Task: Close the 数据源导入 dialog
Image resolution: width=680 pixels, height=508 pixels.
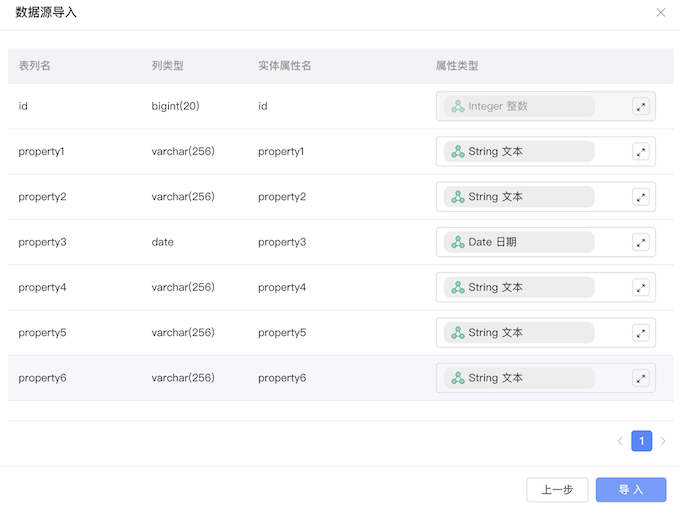Action: coord(660,13)
